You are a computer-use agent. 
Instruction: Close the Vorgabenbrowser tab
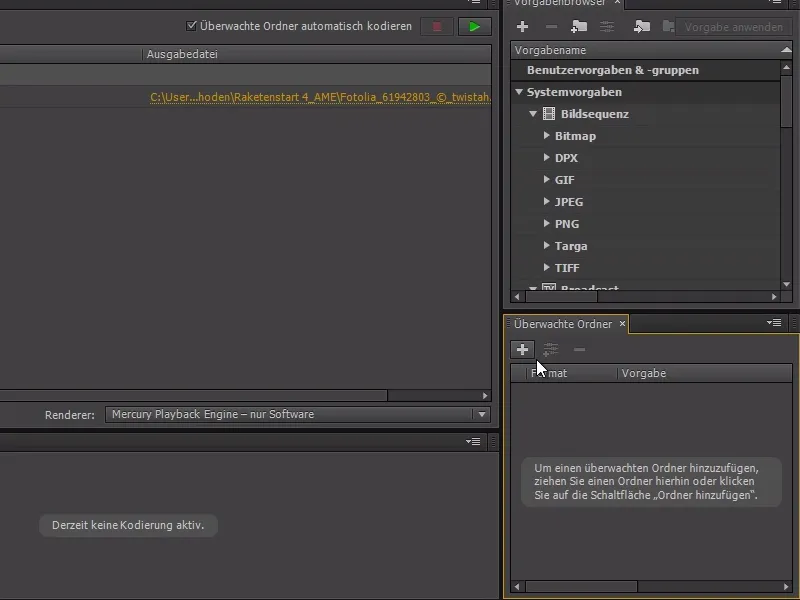[x=617, y=3]
